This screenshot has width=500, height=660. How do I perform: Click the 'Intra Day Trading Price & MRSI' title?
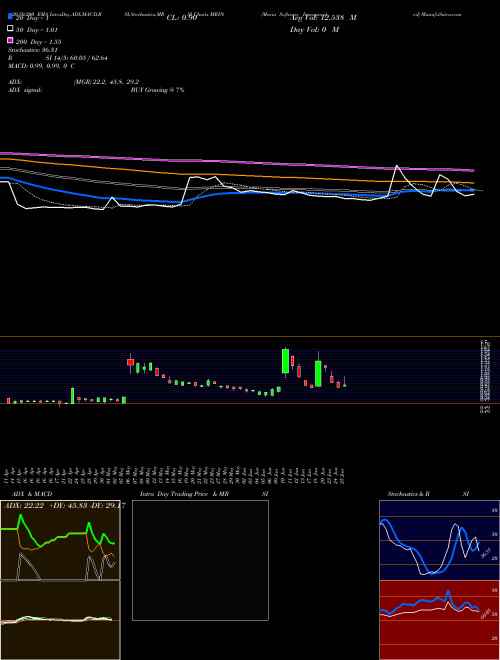pos(204,494)
